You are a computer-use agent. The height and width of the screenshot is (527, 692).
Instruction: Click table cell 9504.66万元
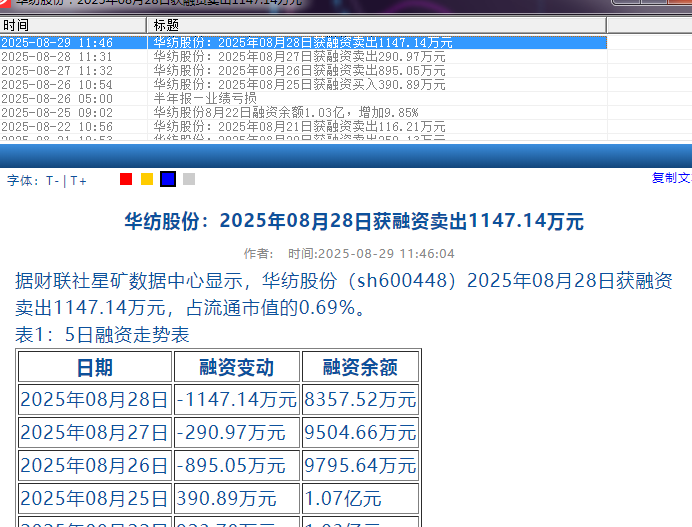(x=360, y=433)
